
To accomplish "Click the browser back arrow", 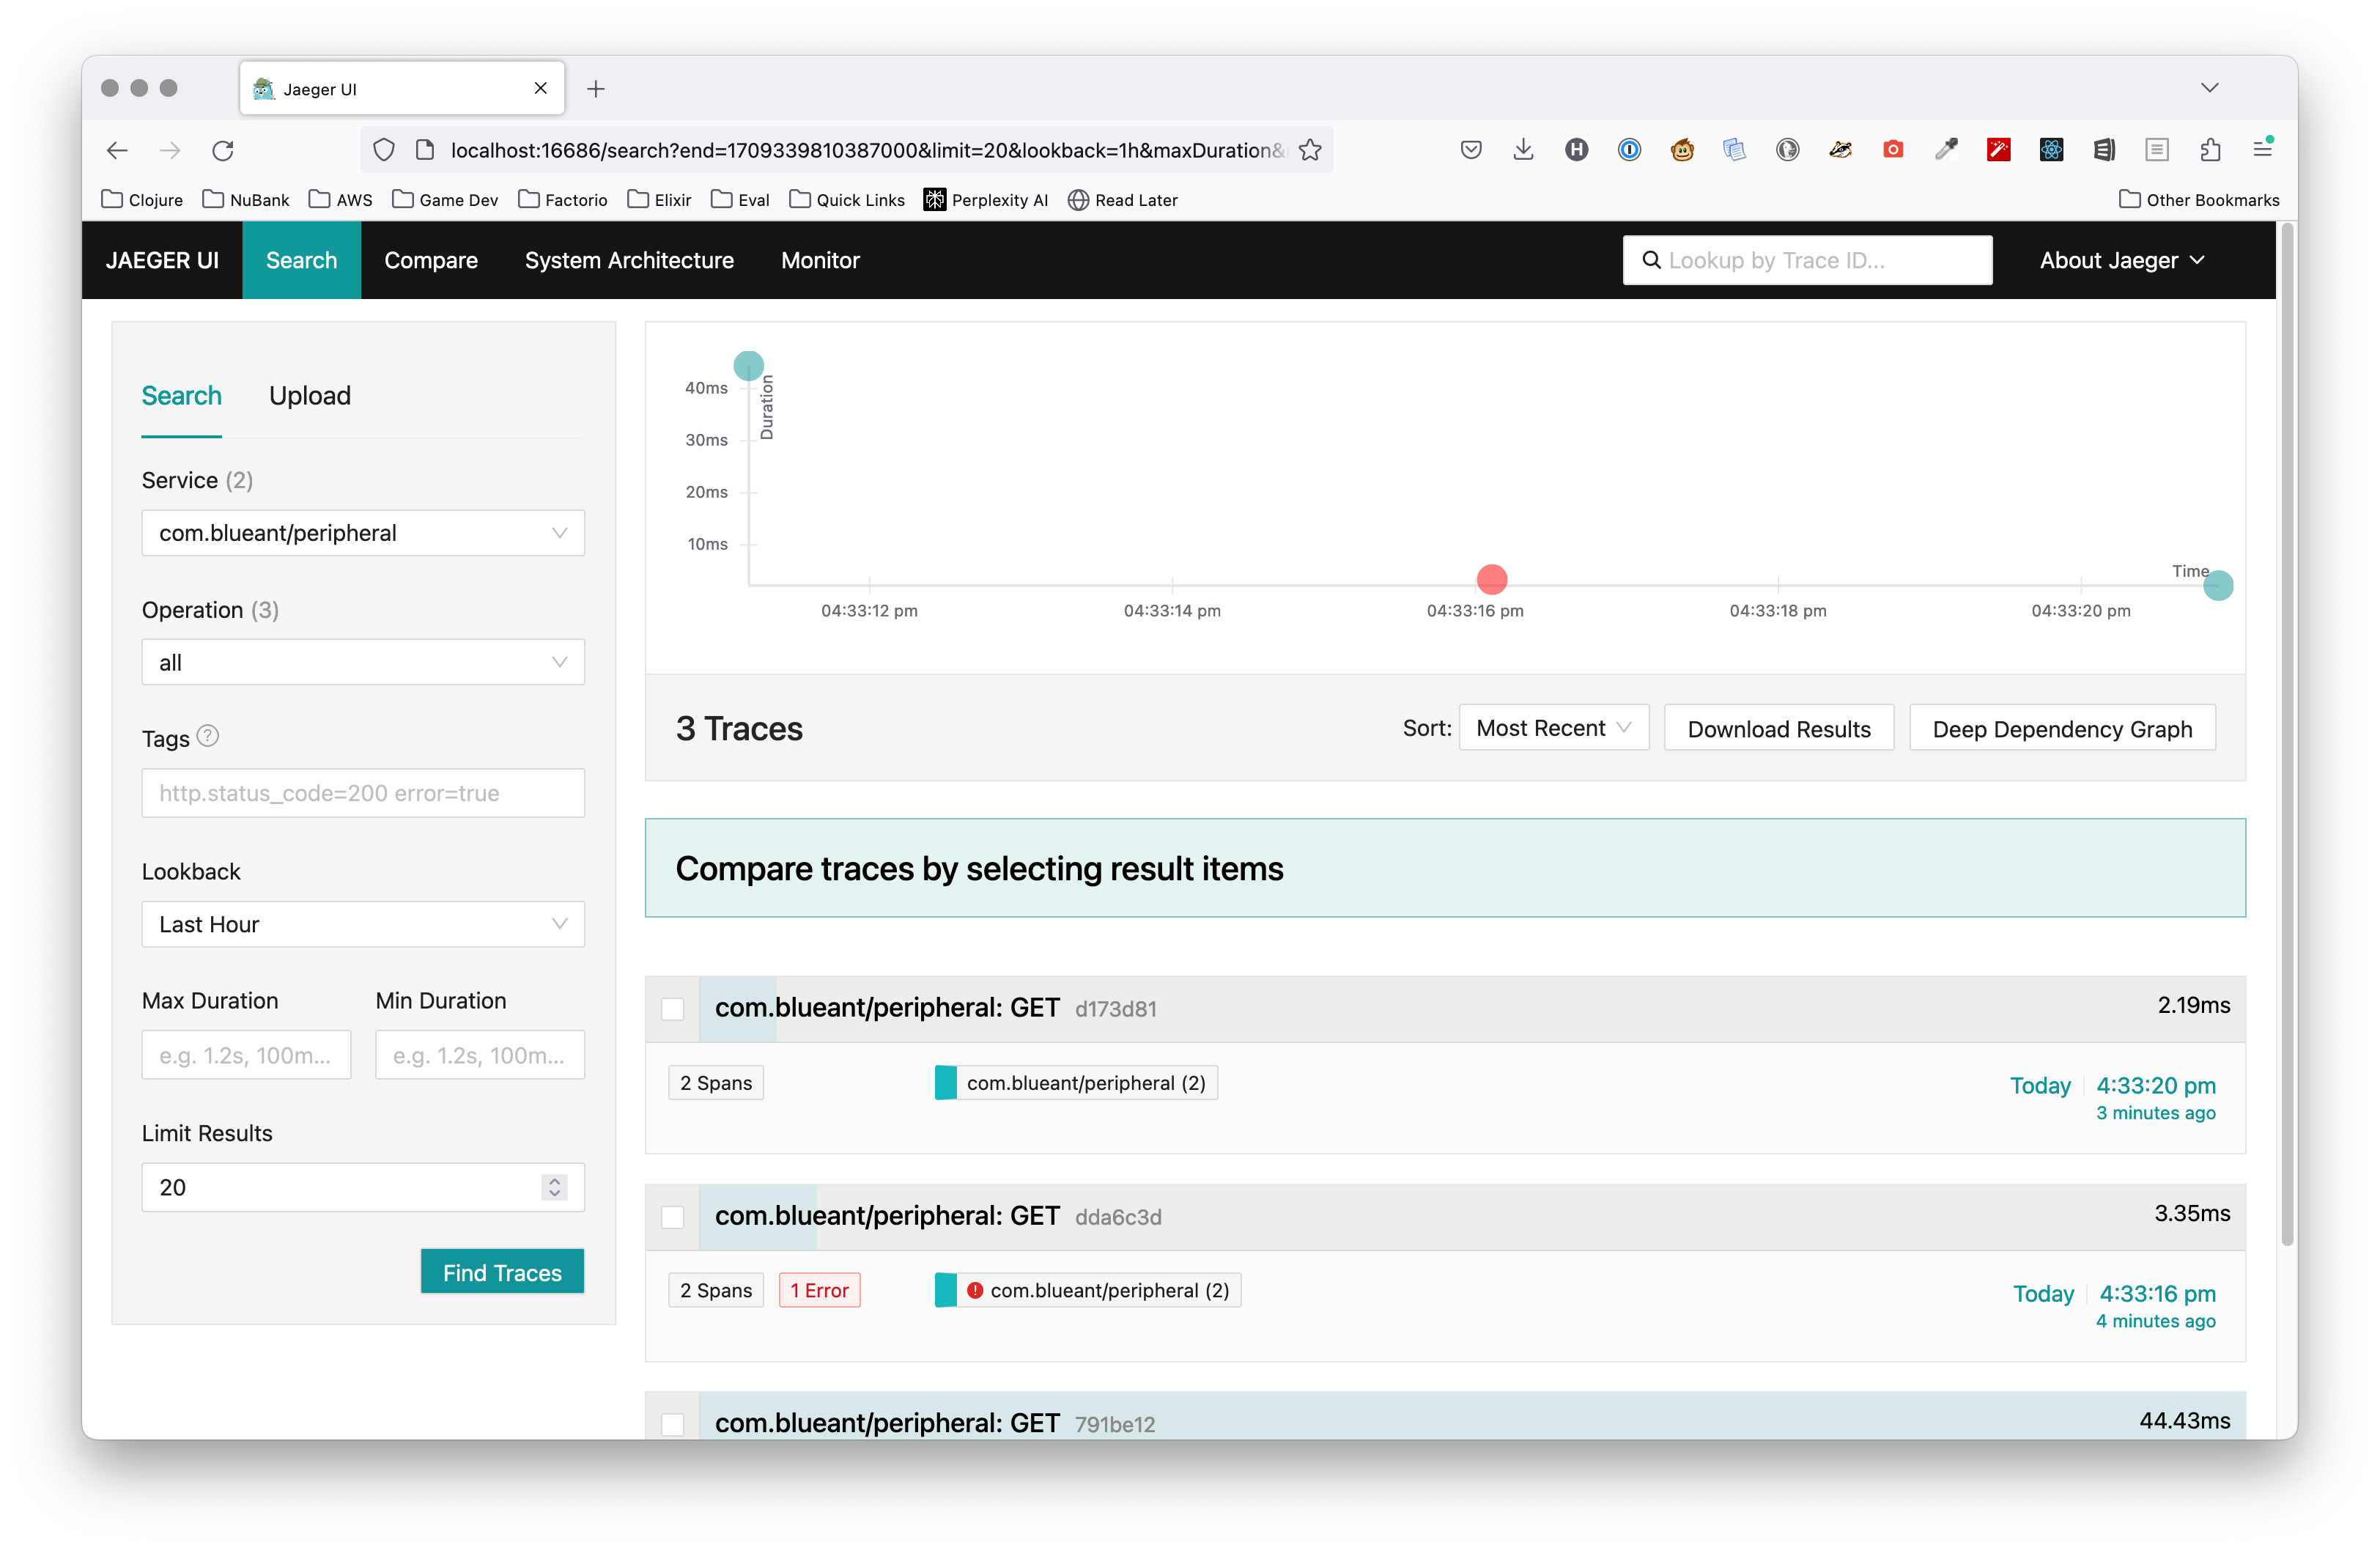I will (x=117, y=150).
